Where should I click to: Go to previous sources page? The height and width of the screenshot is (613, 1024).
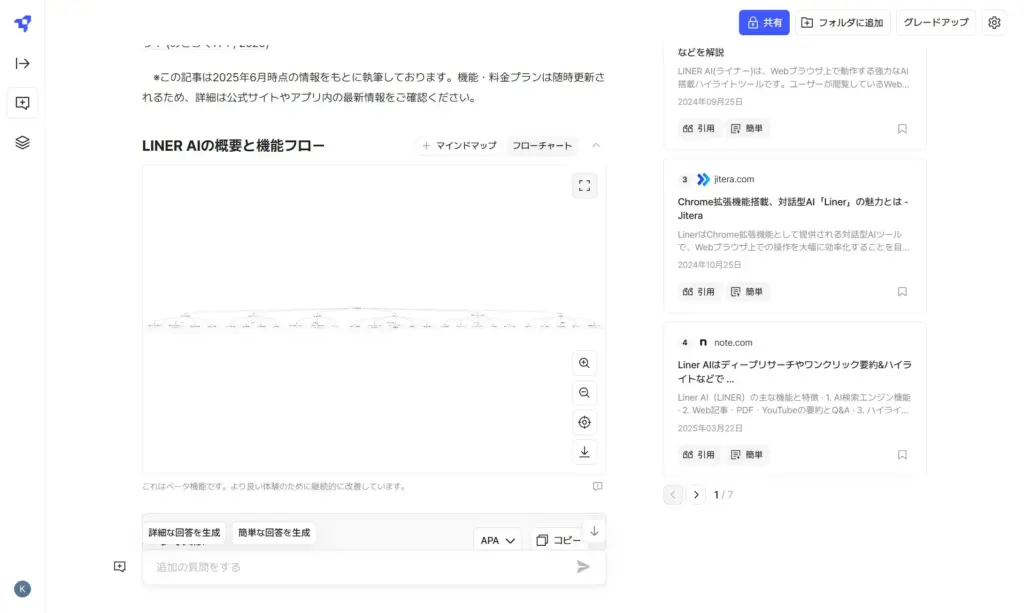tap(673, 495)
